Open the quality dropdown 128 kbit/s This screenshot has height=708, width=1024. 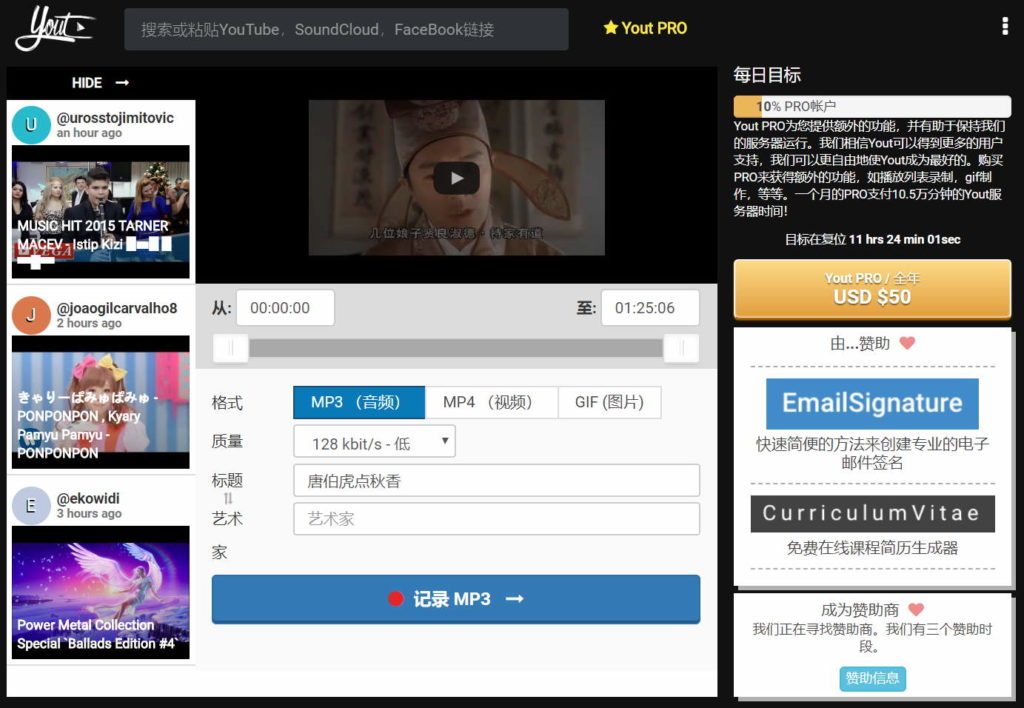click(374, 441)
